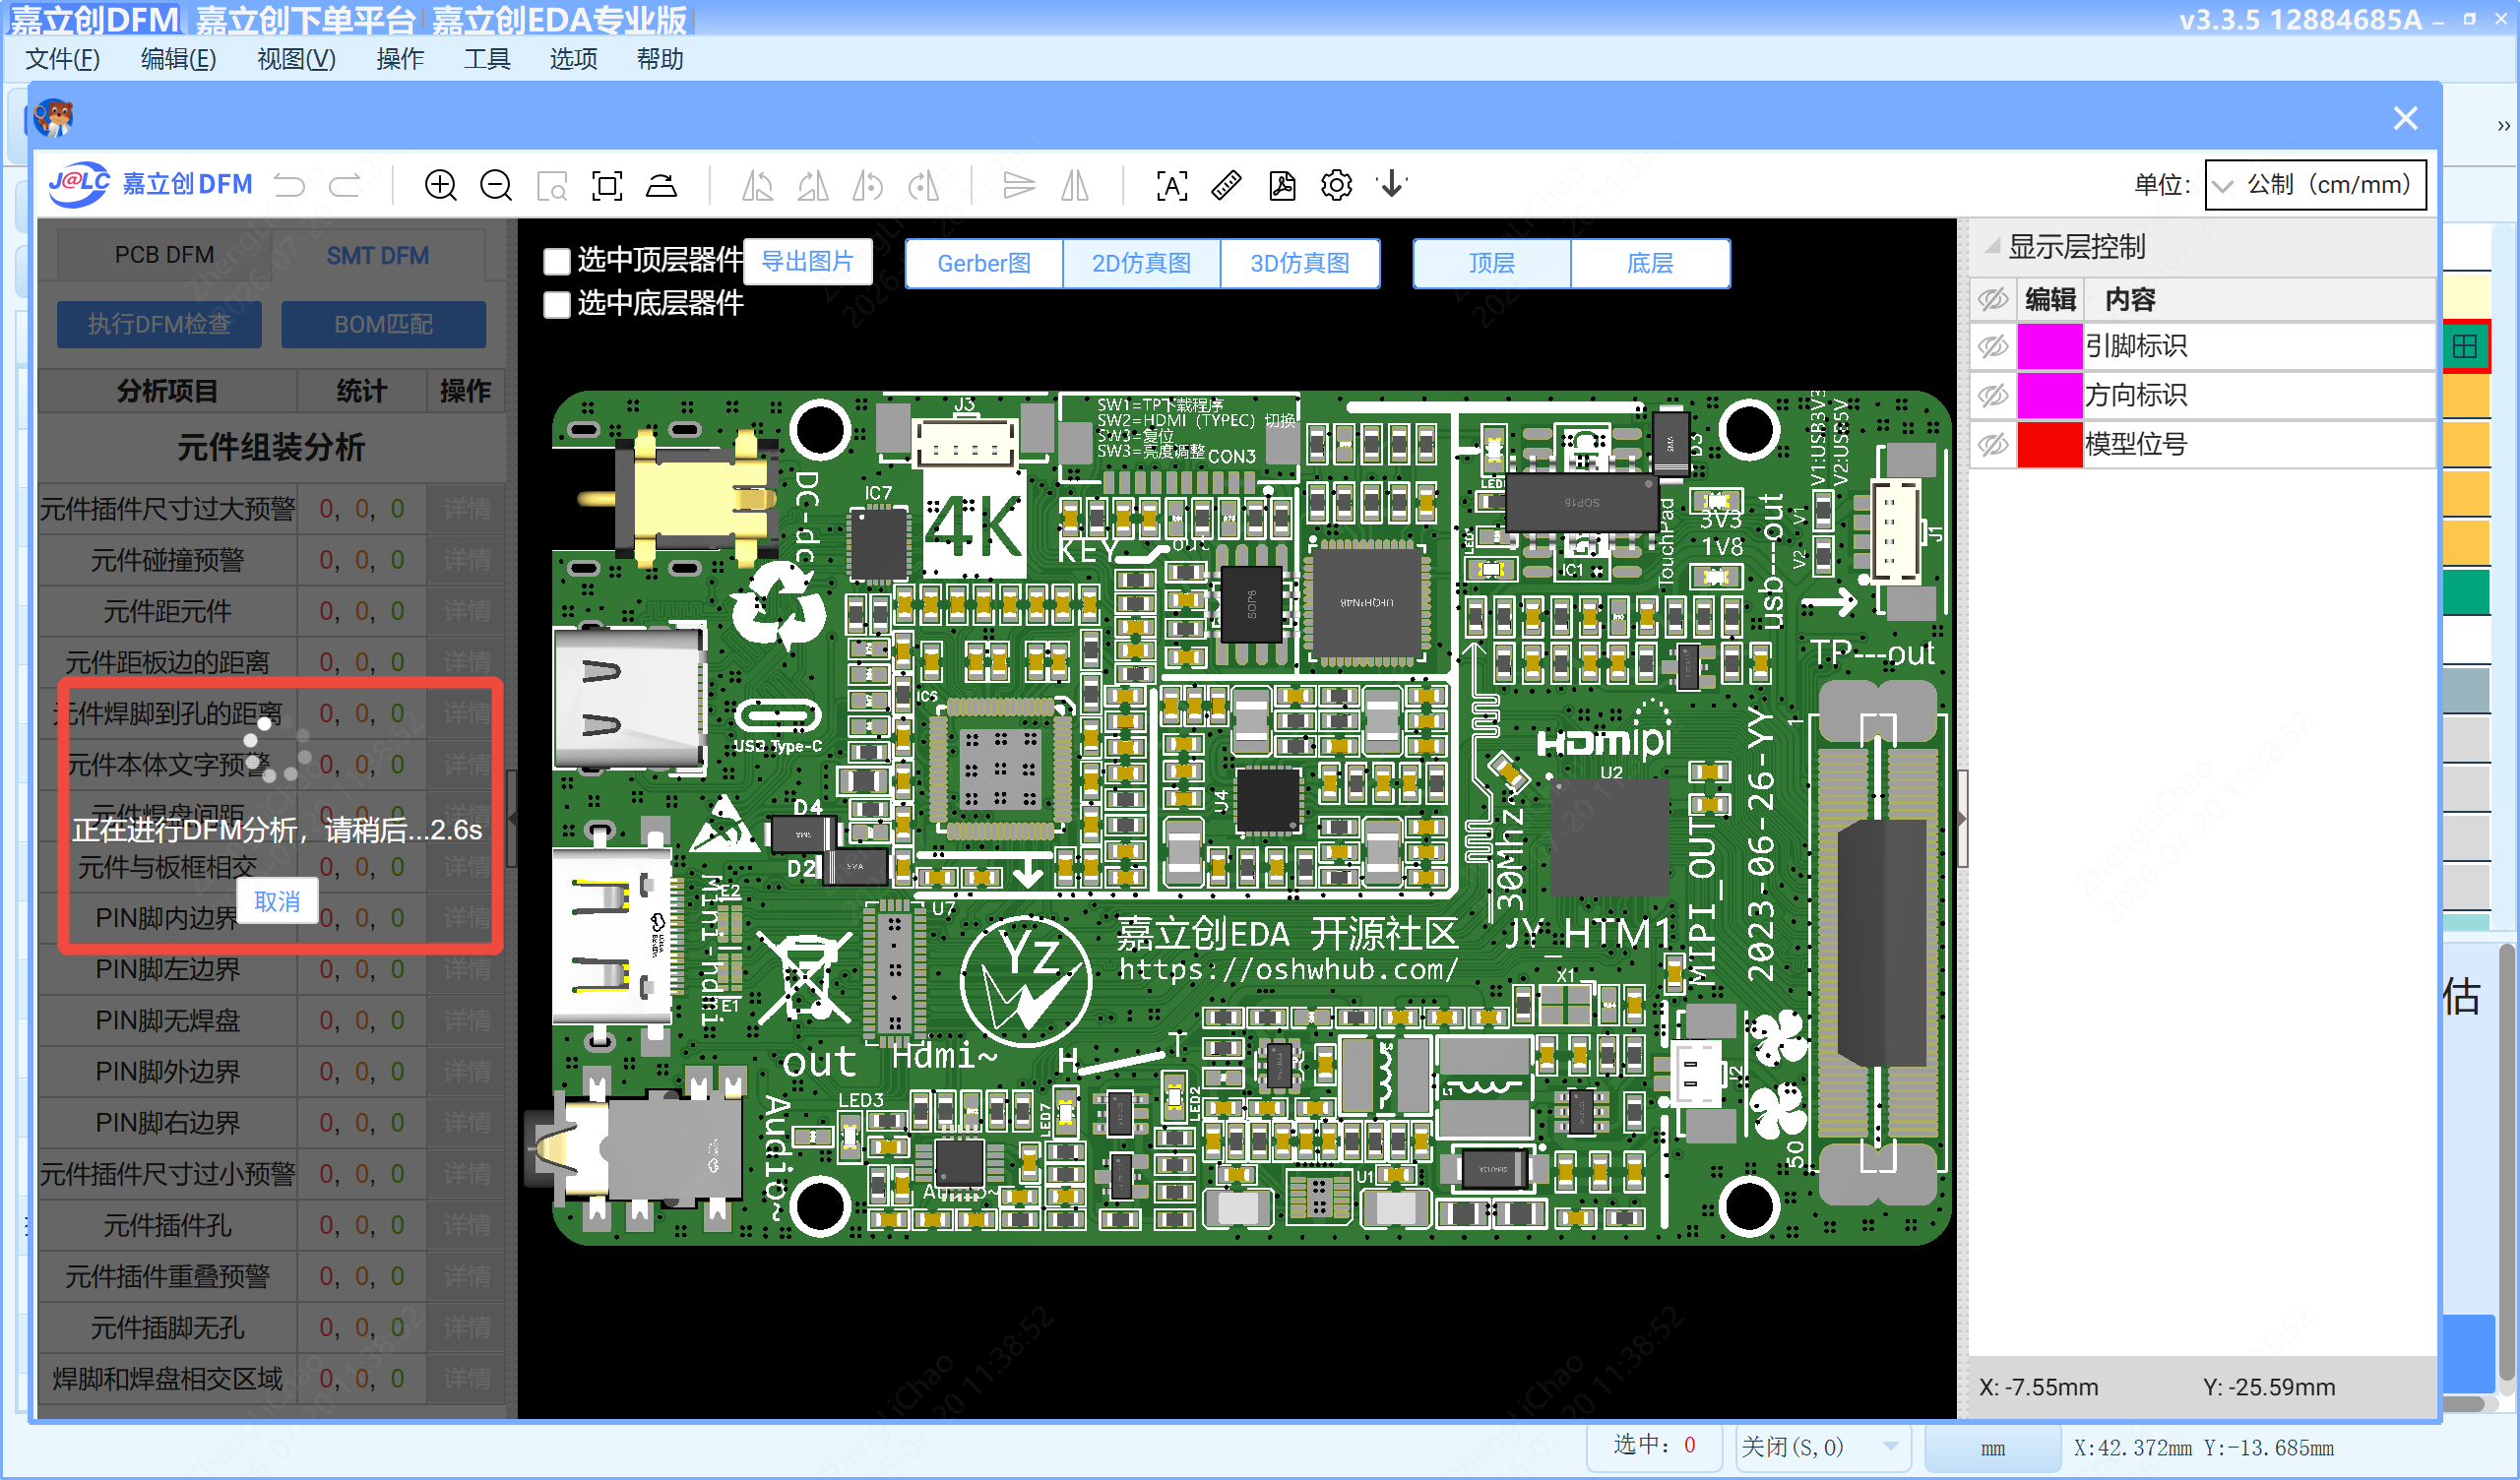Image resolution: width=2520 pixels, height=1480 pixels.
Task: Select the ruler measurement tool
Action: click(1227, 185)
